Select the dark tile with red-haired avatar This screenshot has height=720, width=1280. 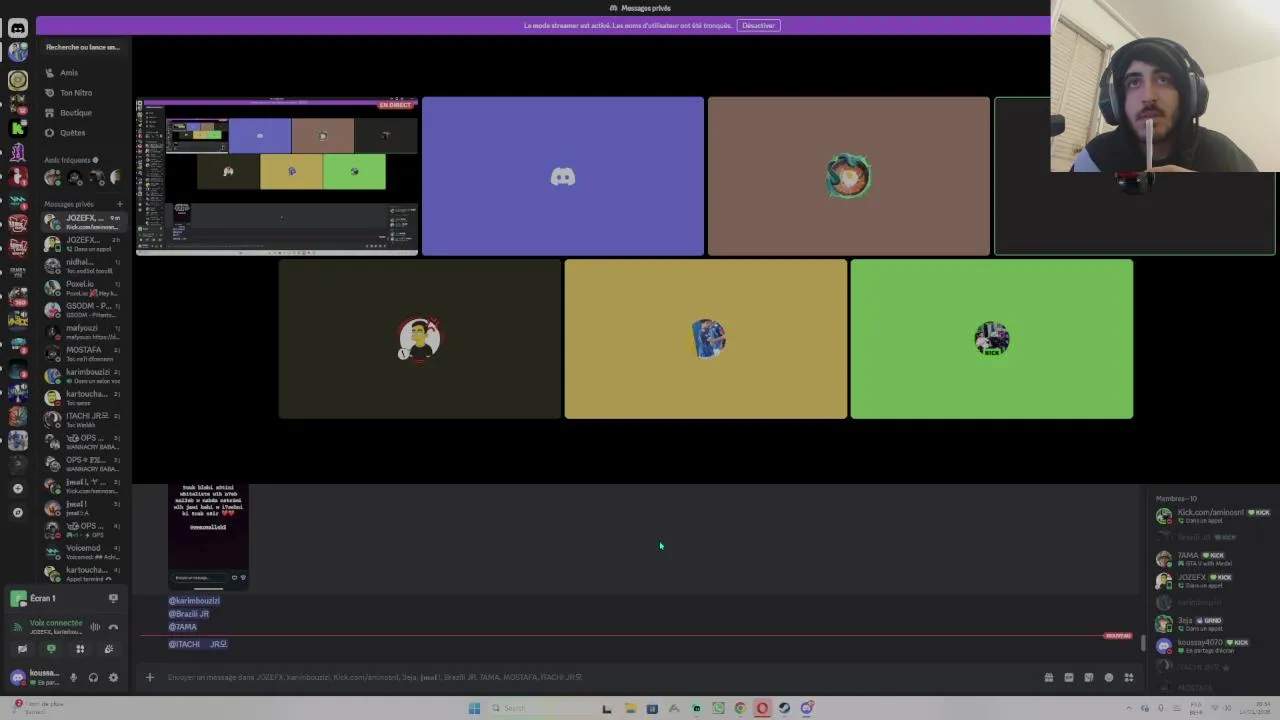click(420, 339)
